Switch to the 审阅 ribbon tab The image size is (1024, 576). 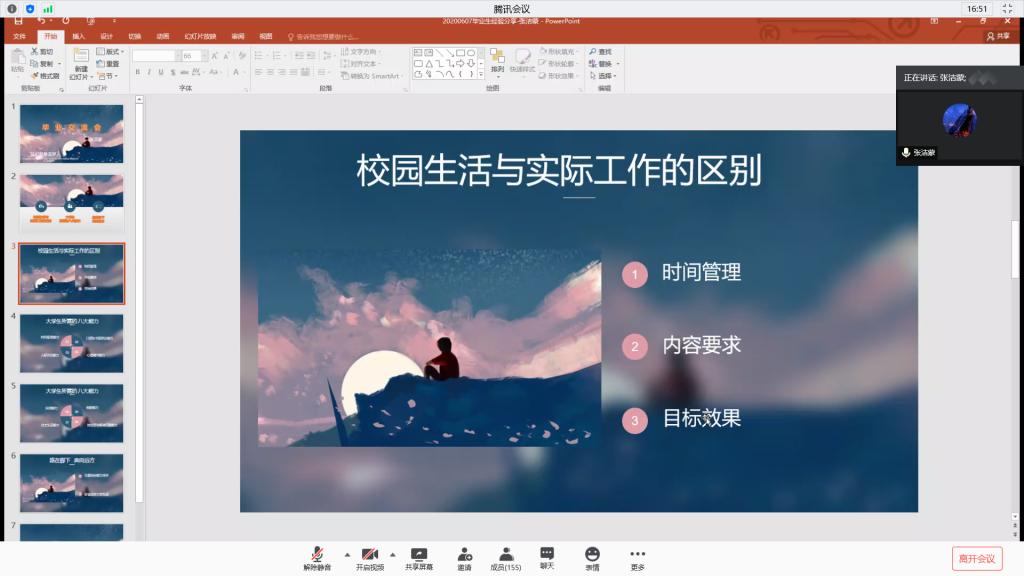238,37
